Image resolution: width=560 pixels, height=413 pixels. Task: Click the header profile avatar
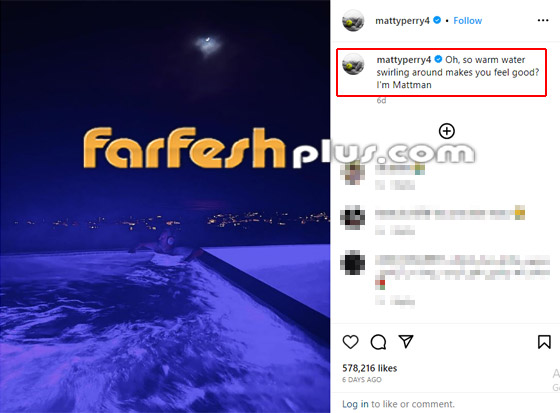tap(353, 21)
